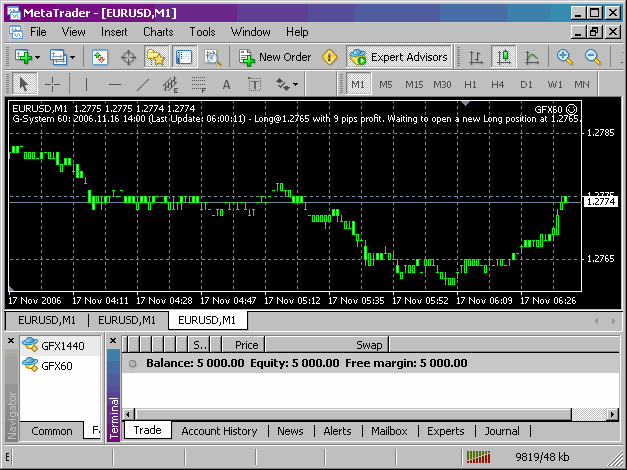Close the Terminal panel

[x=113, y=341]
